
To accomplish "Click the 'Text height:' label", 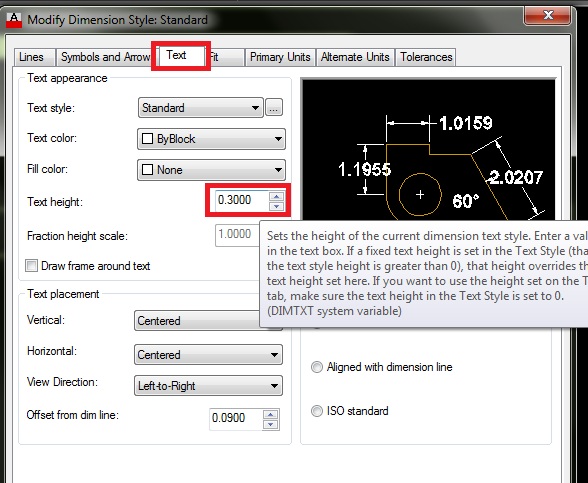I will pyautogui.click(x=55, y=202).
